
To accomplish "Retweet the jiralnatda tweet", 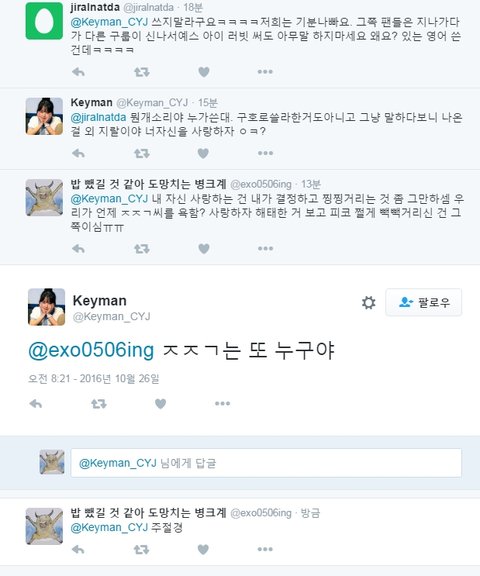I will (141, 72).
